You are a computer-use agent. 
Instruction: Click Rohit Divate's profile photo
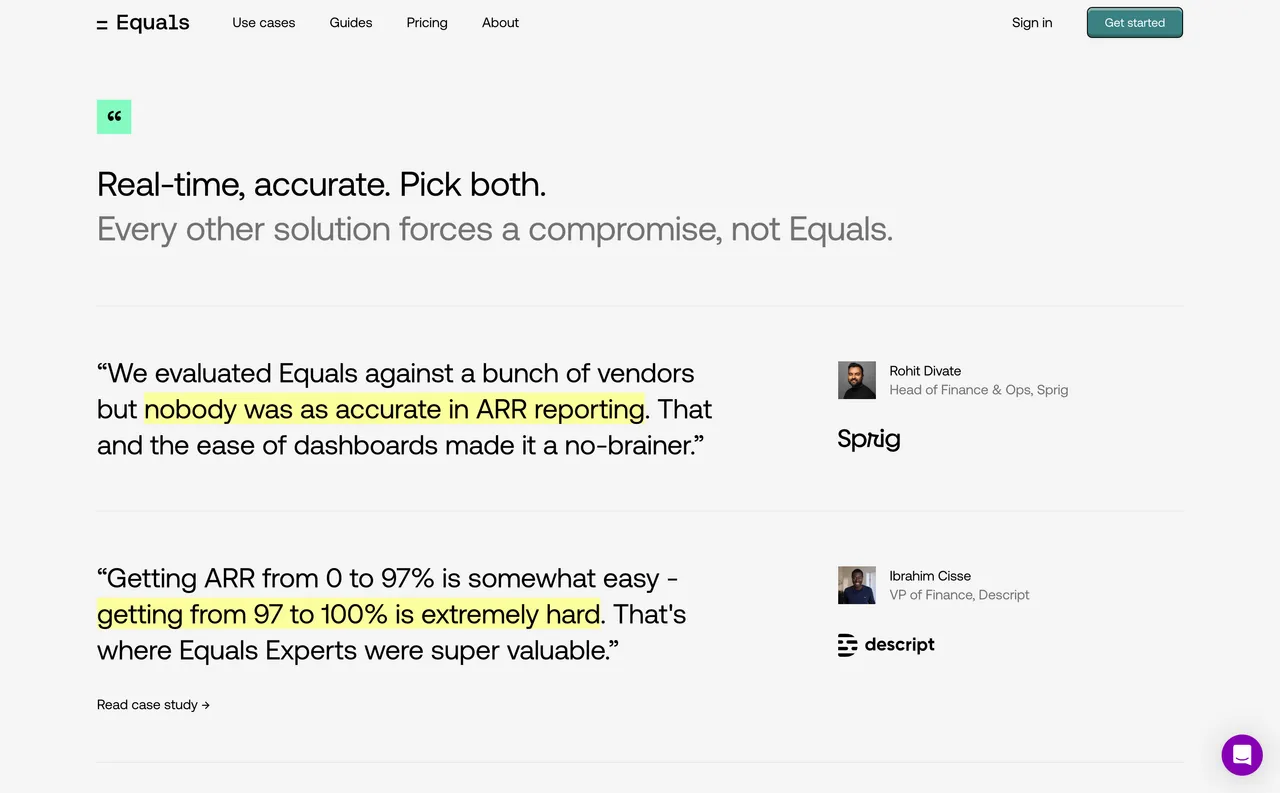pos(856,380)
